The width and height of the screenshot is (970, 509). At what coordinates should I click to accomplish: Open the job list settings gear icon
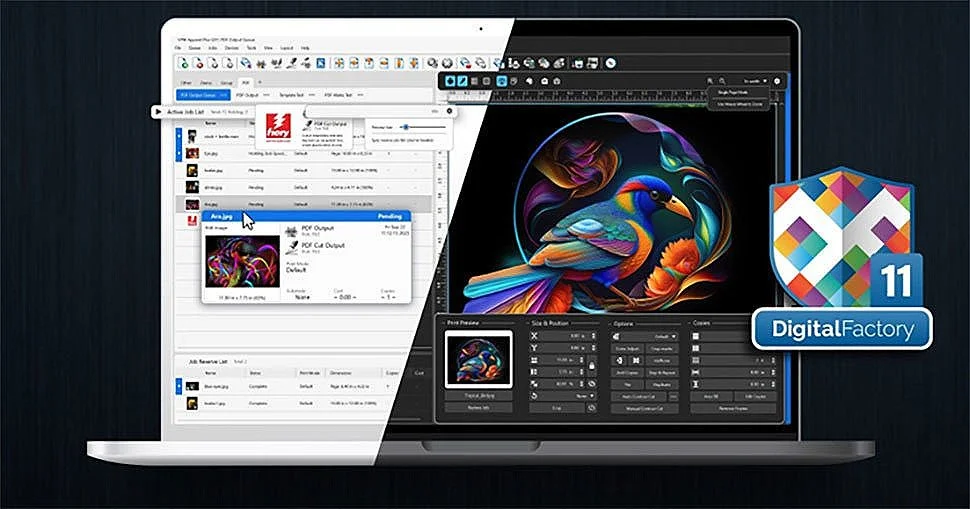click(x=450, y=111)
